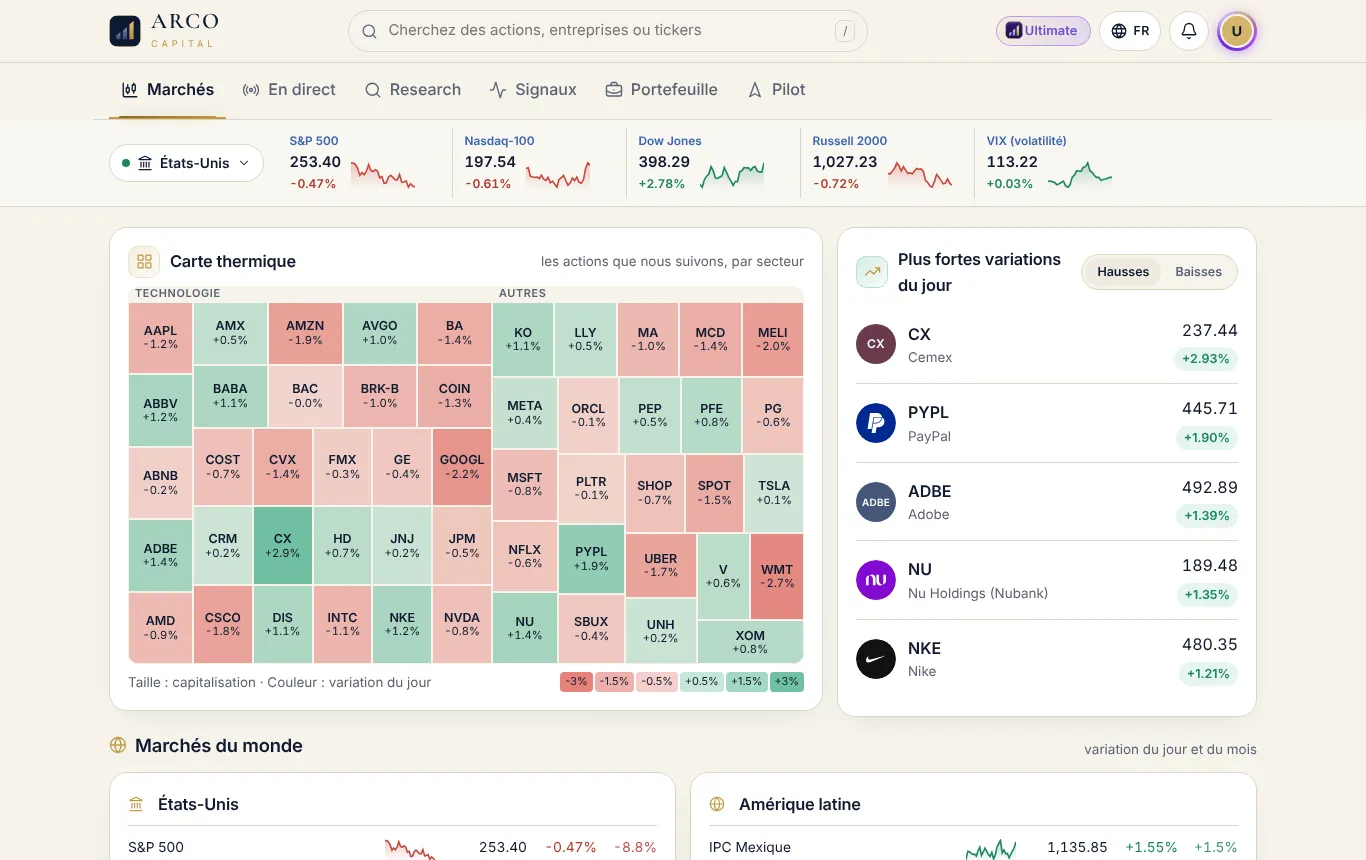Open the Signaux tab
Screen dimensions: 1366x860
point(533,90)
